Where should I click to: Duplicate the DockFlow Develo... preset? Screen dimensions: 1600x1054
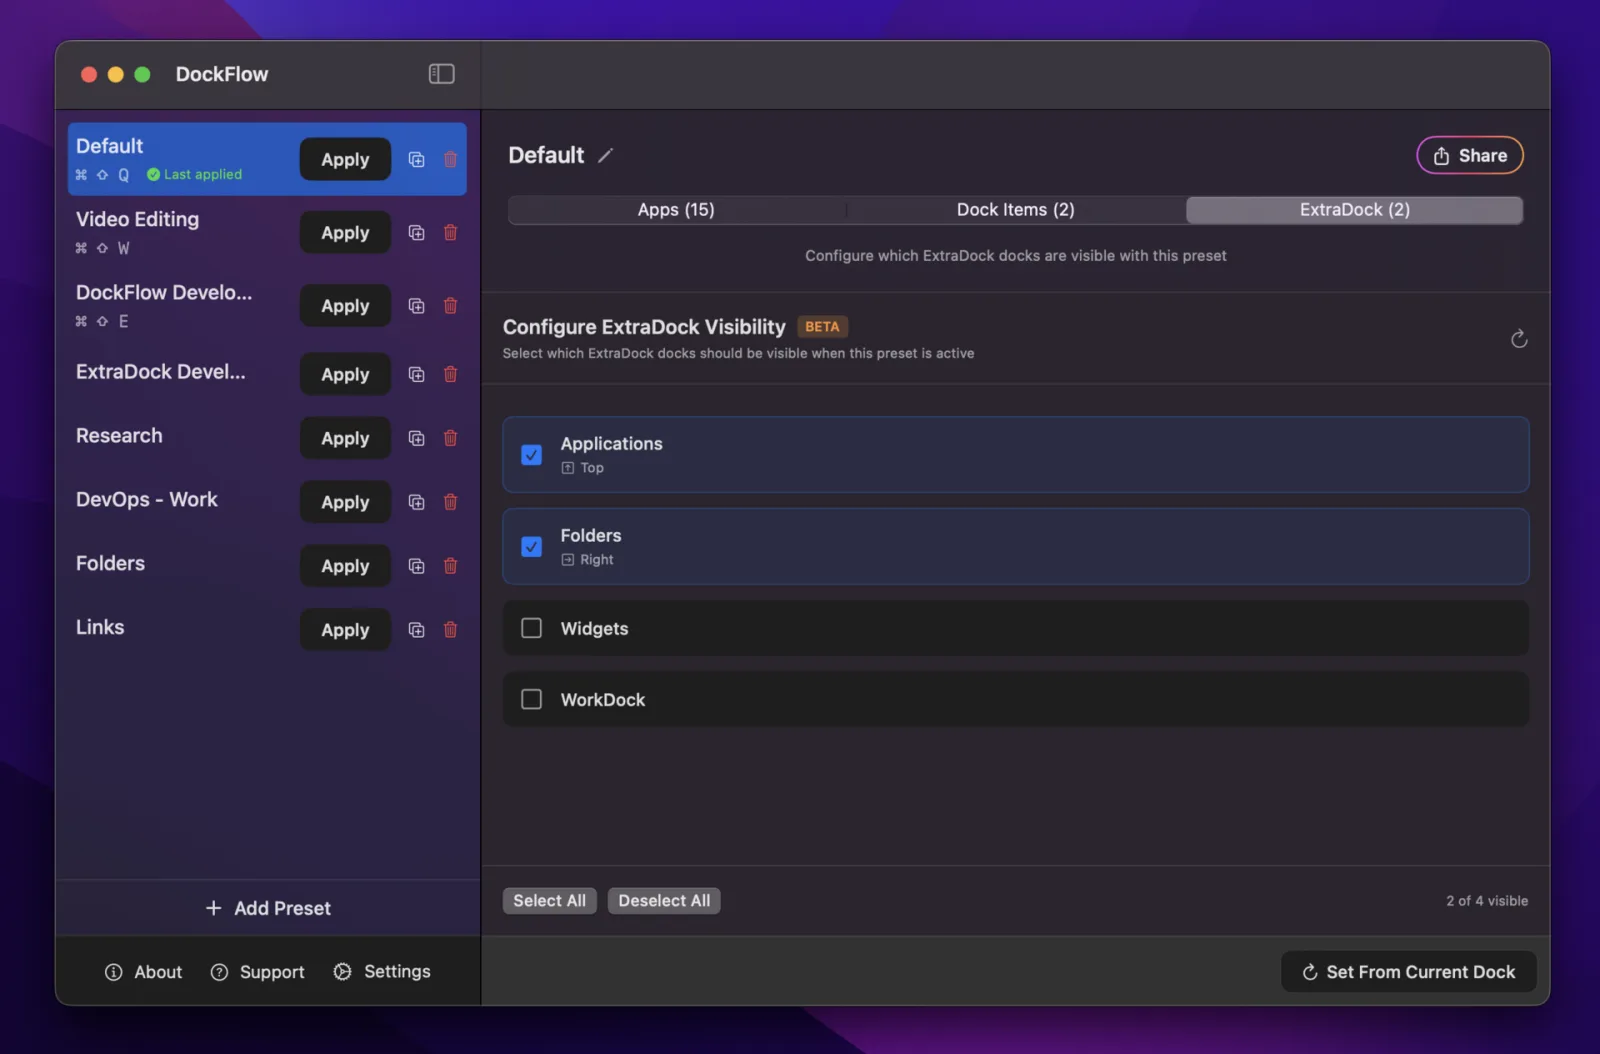point(416,305)
